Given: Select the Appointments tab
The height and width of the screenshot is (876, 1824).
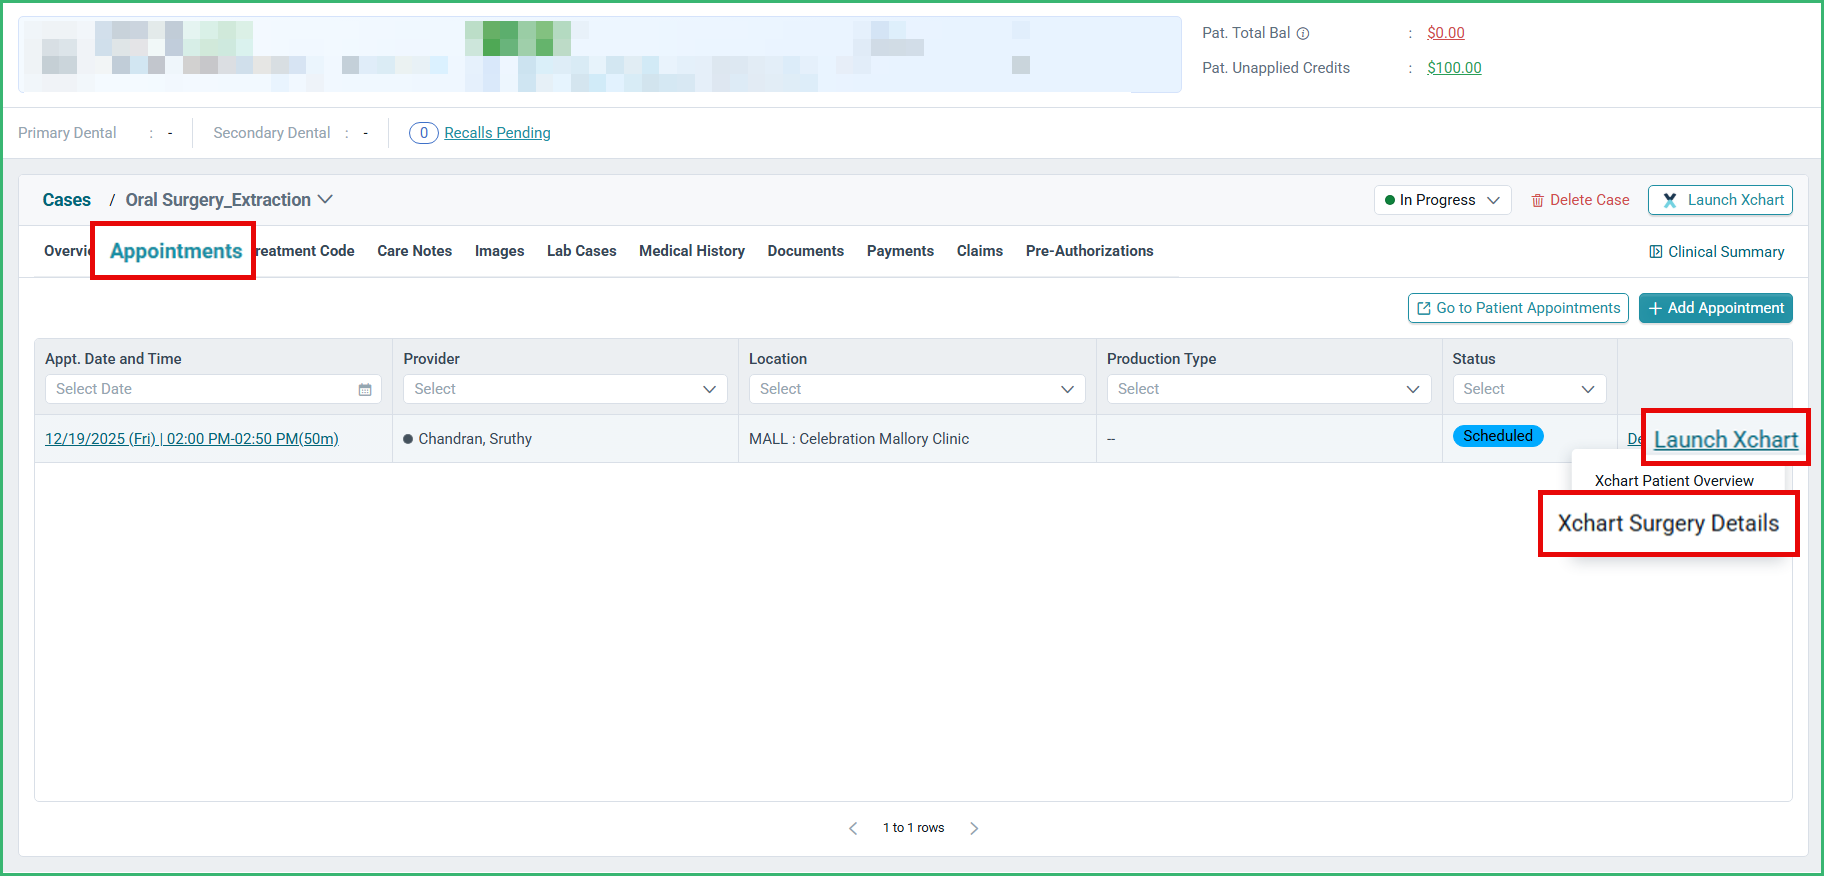Looking at the screenshot, I should [x=176, y=251].
